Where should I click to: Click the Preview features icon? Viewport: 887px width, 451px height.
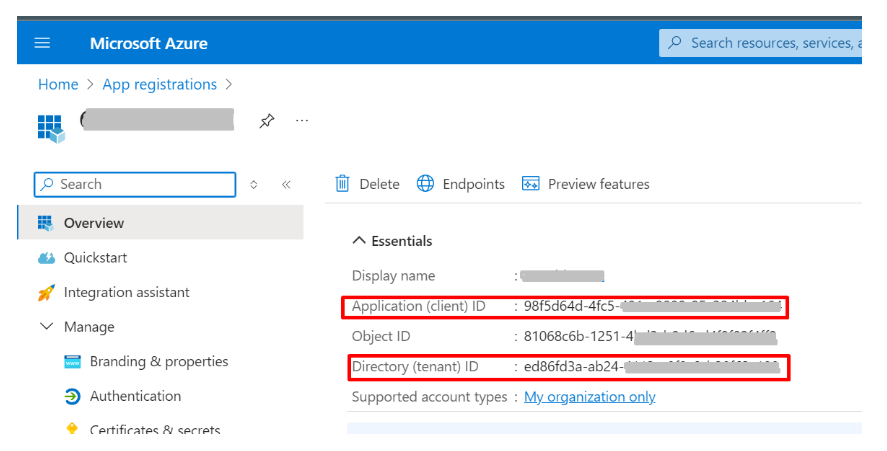[x=531, y=184]
